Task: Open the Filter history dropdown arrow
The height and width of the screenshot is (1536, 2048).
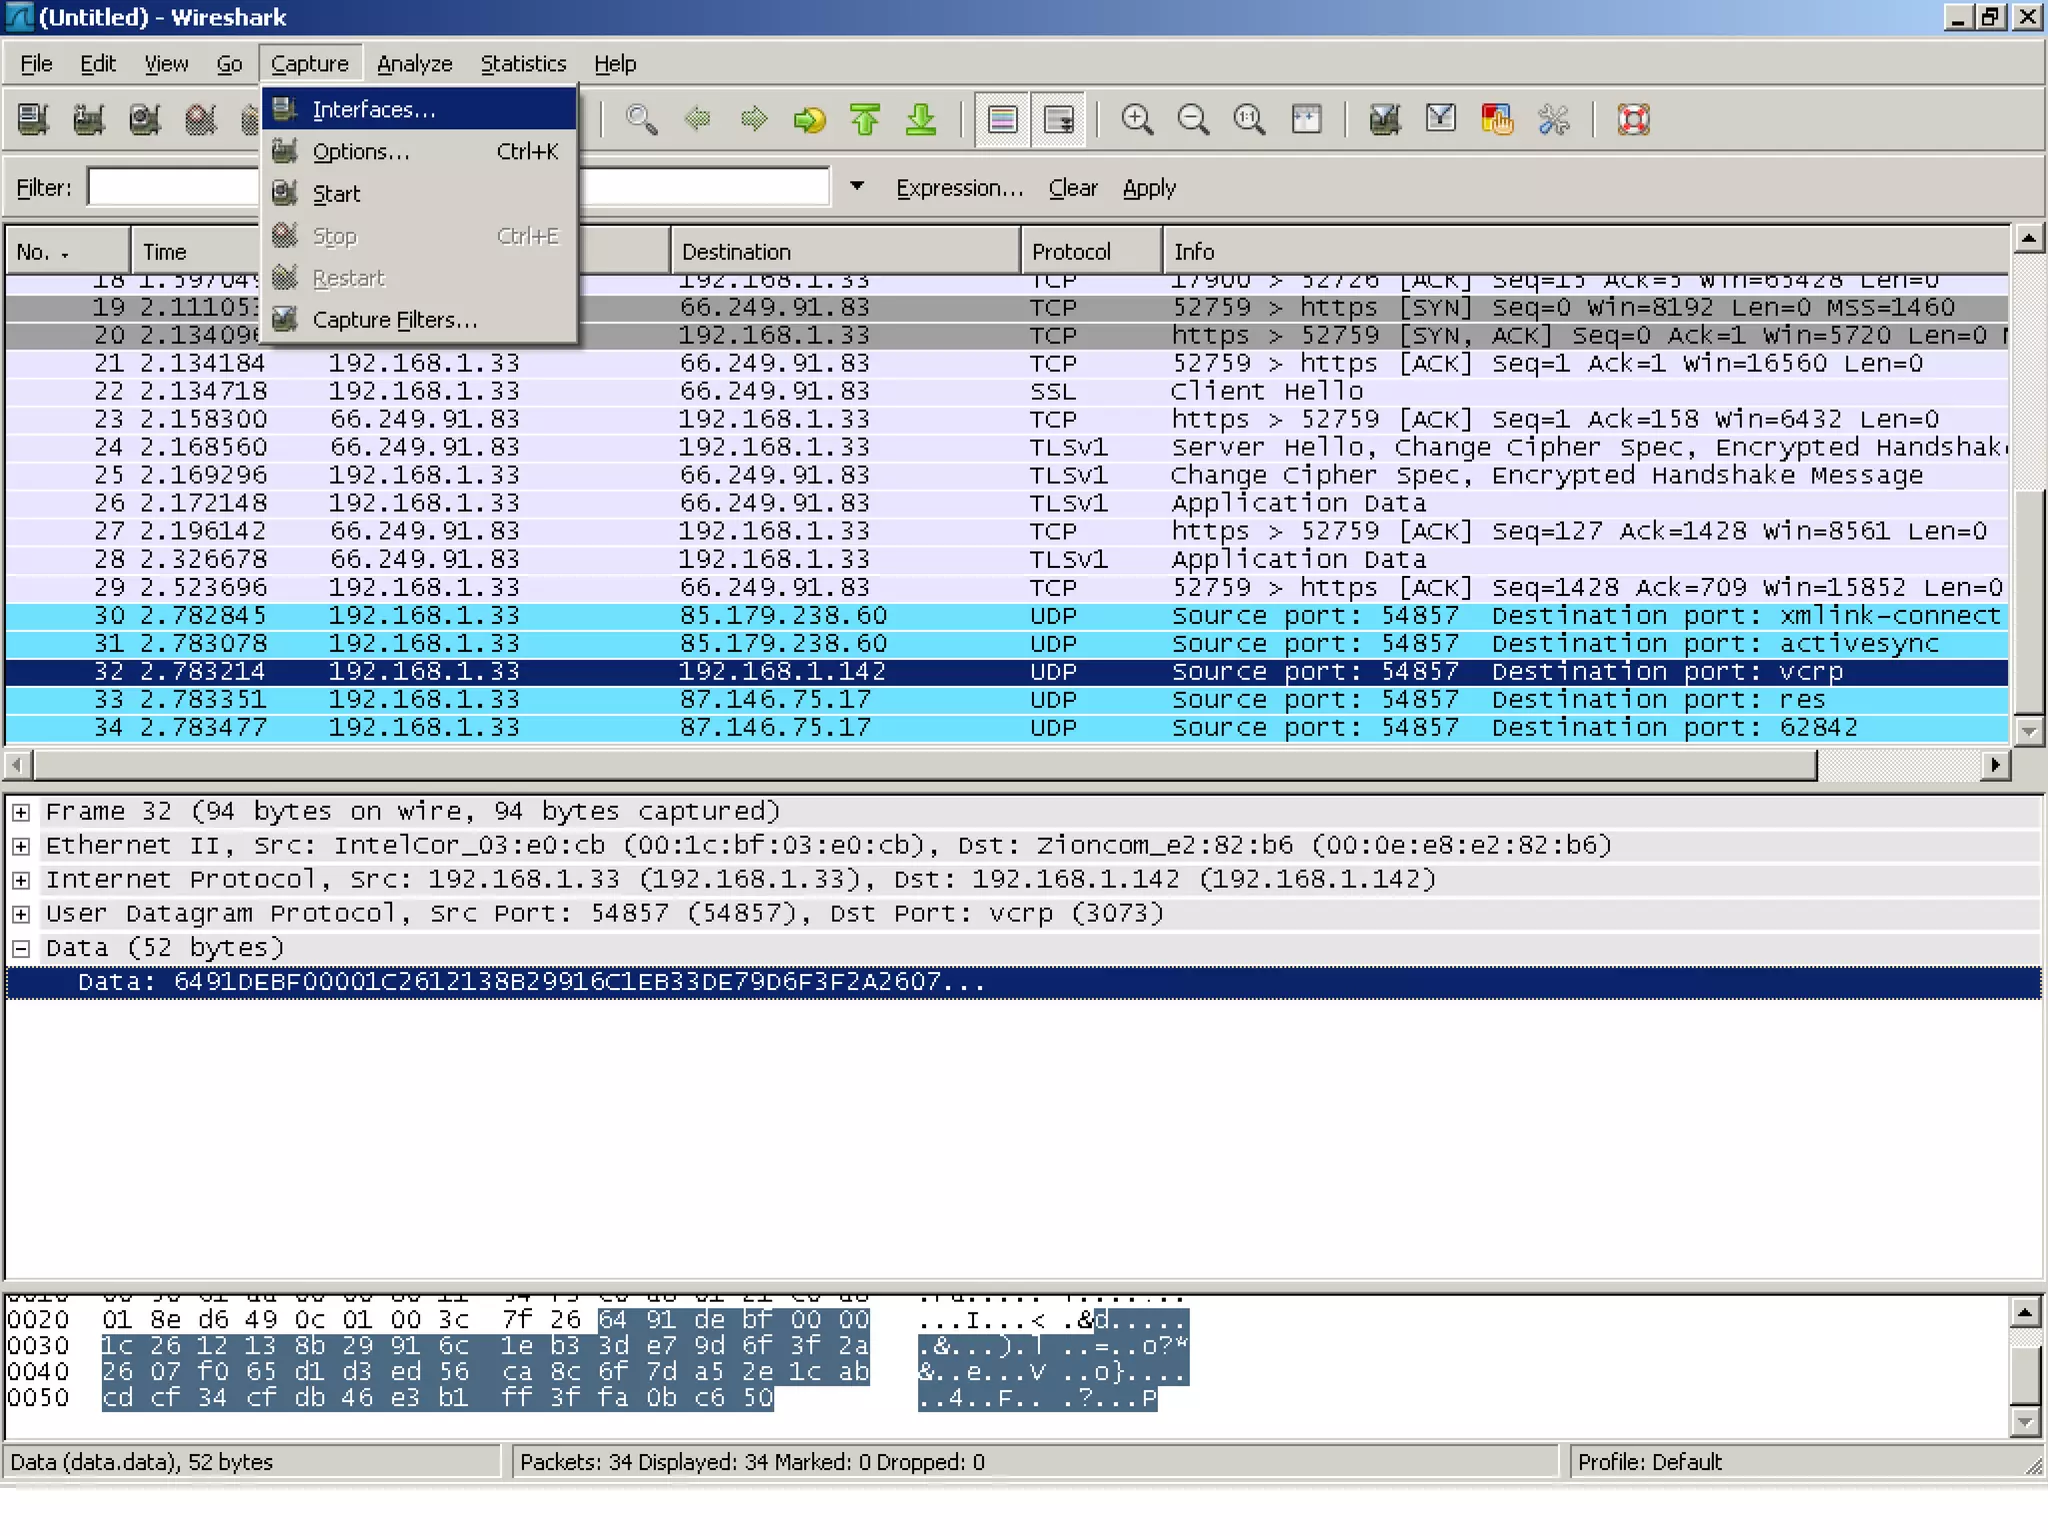Action: 857,187
